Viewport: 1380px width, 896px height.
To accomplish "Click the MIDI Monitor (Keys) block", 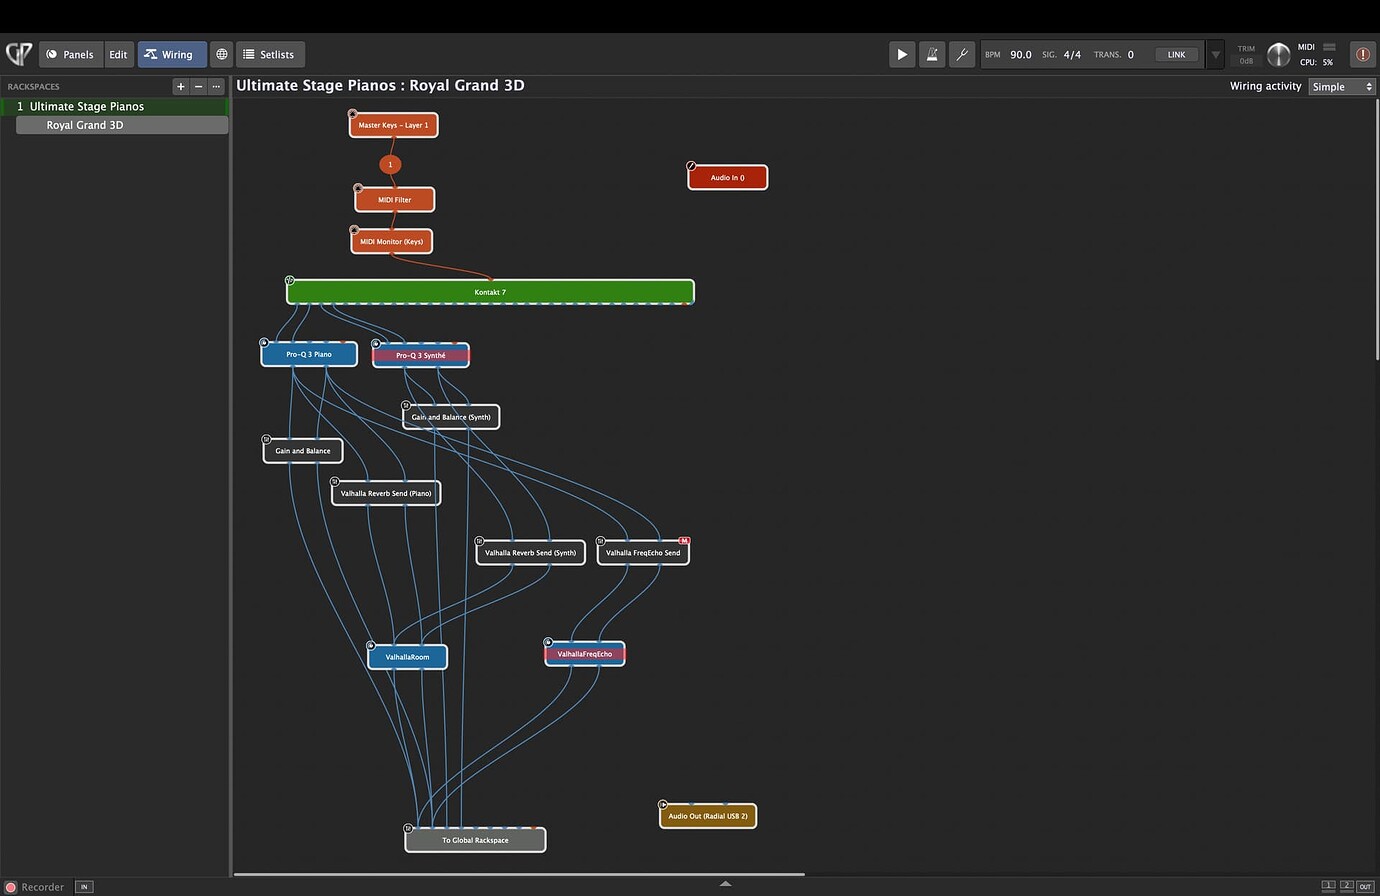I will [392, 241].
